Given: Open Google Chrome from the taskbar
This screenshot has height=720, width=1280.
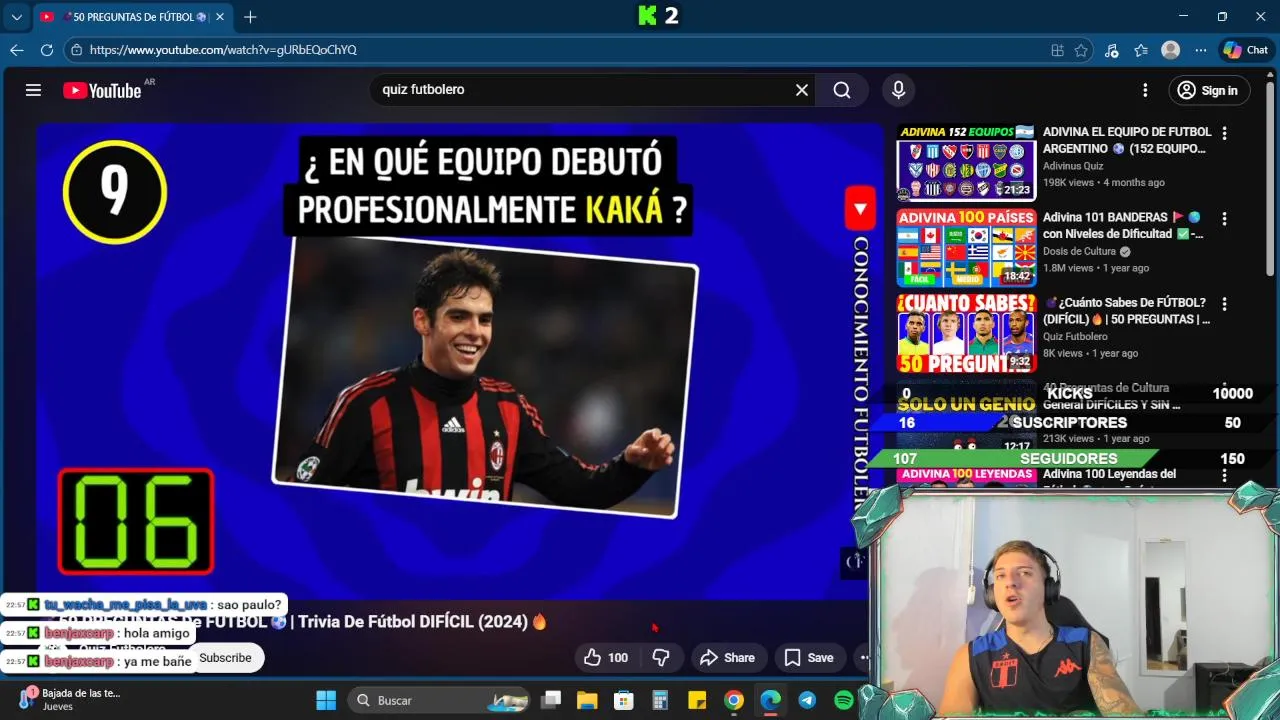Looking at the screenshot, I should pyautogui.click(x=734, y=700).
